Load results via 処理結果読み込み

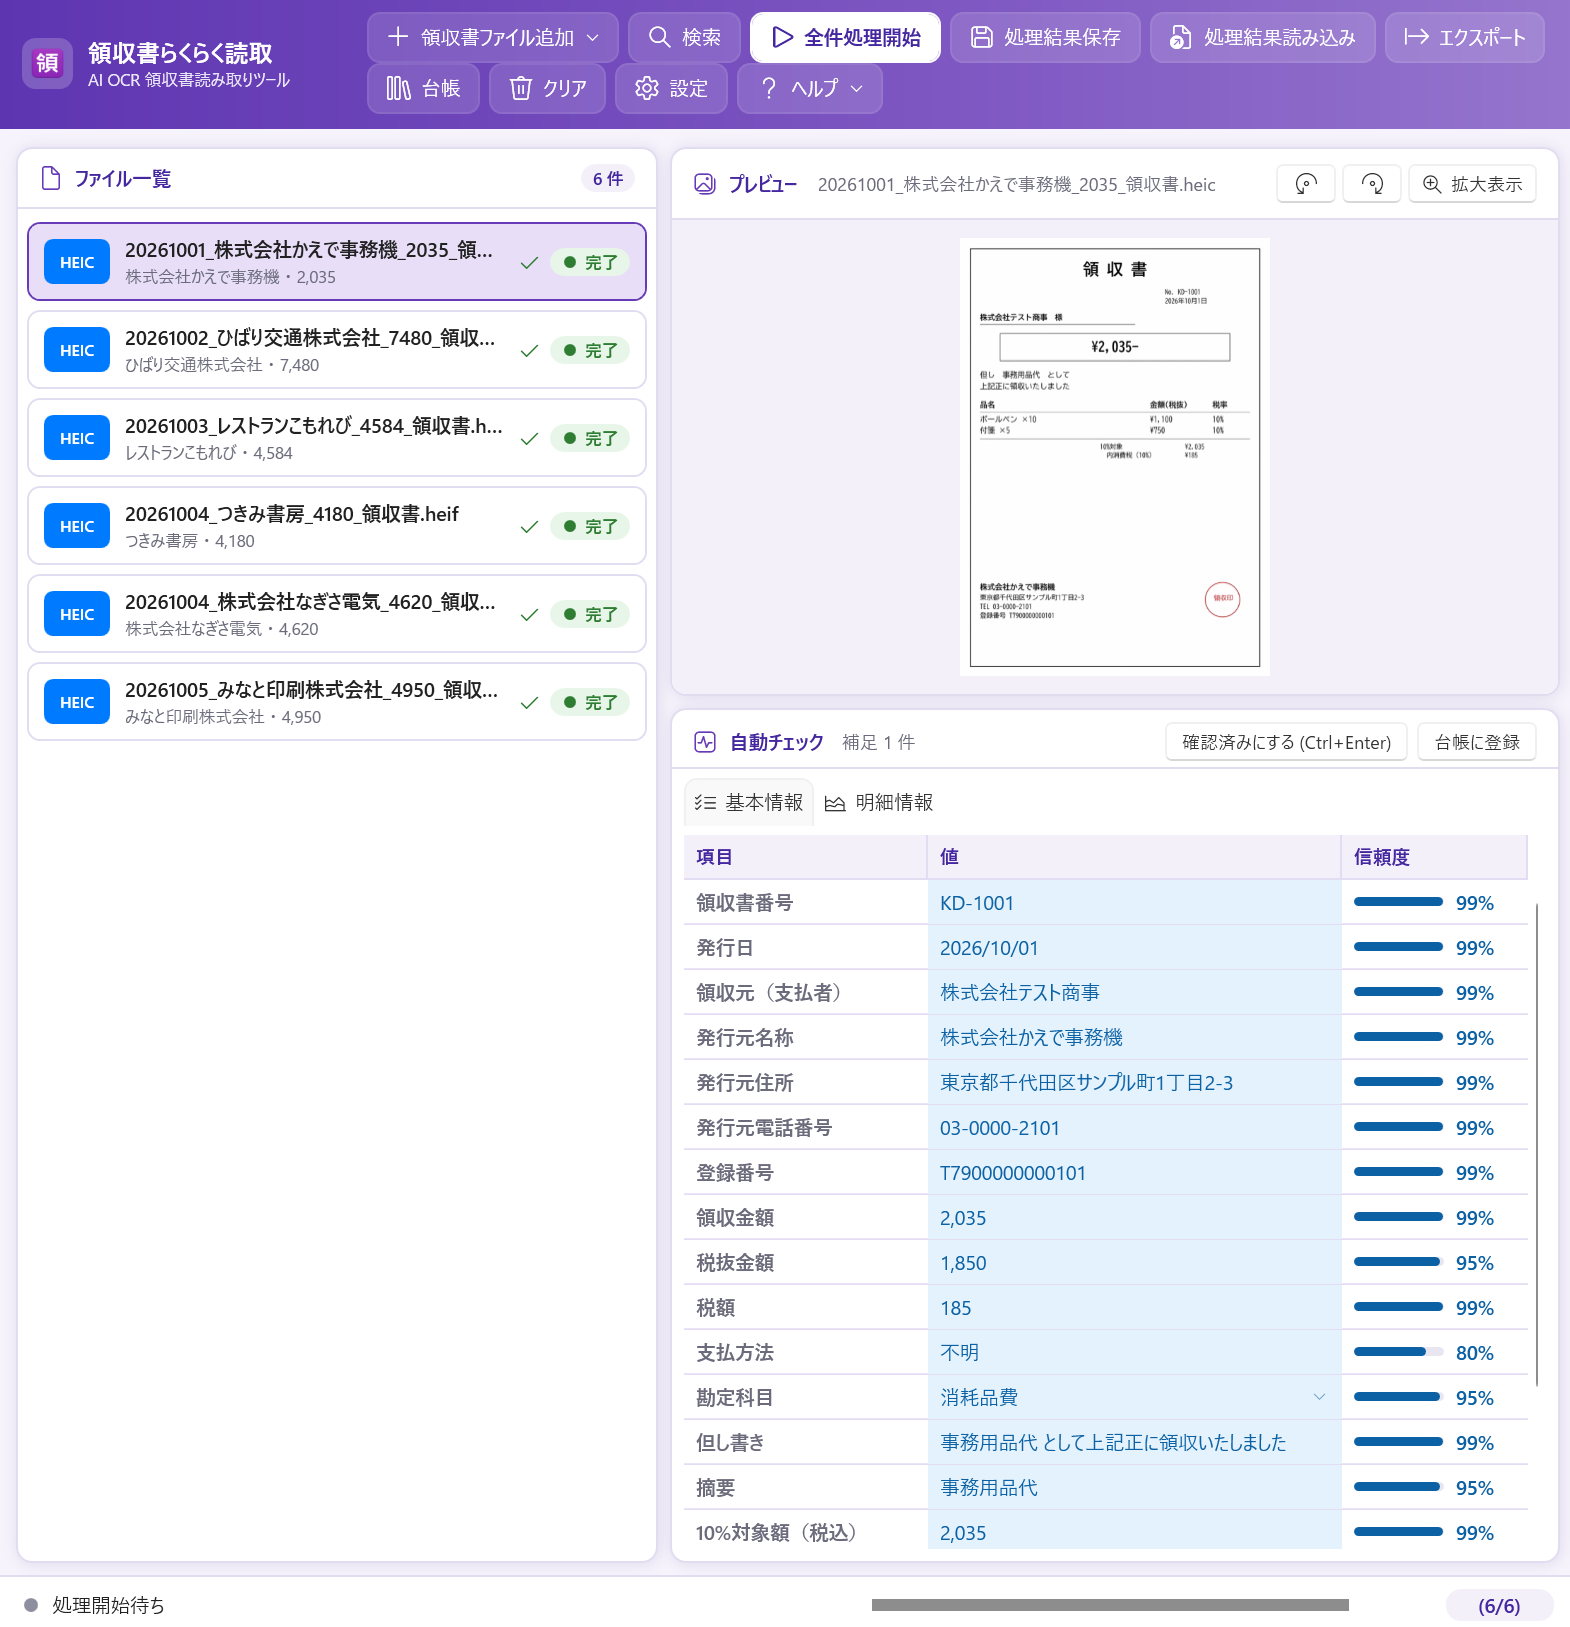coord(1263,37)
